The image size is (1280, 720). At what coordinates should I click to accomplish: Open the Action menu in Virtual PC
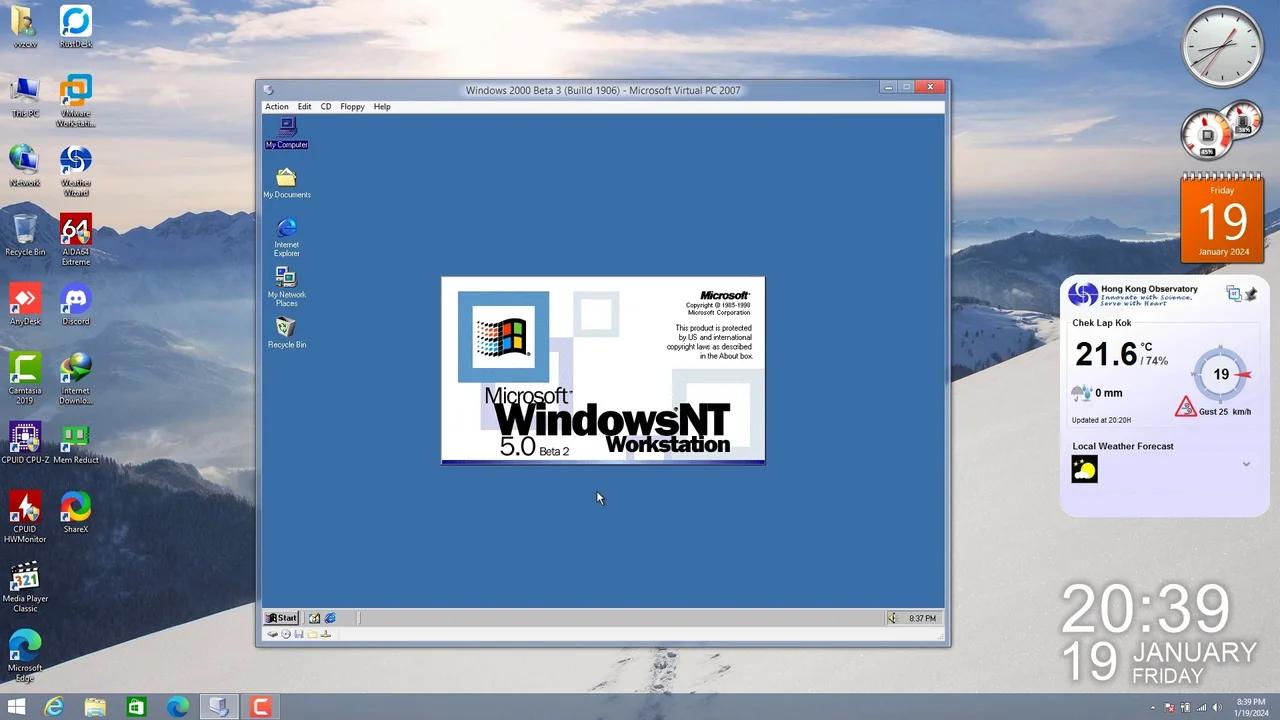point(277,106)
